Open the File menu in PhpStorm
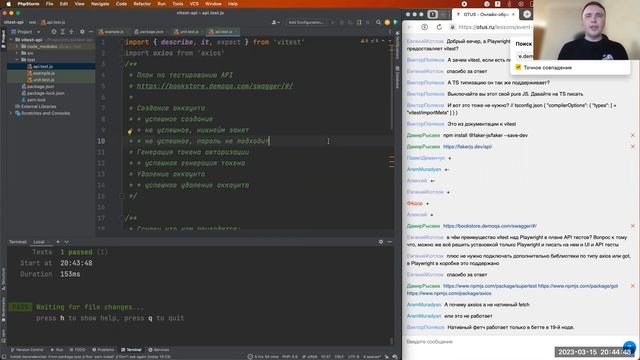This screenshot has width=640, height=360. (49, 4)
